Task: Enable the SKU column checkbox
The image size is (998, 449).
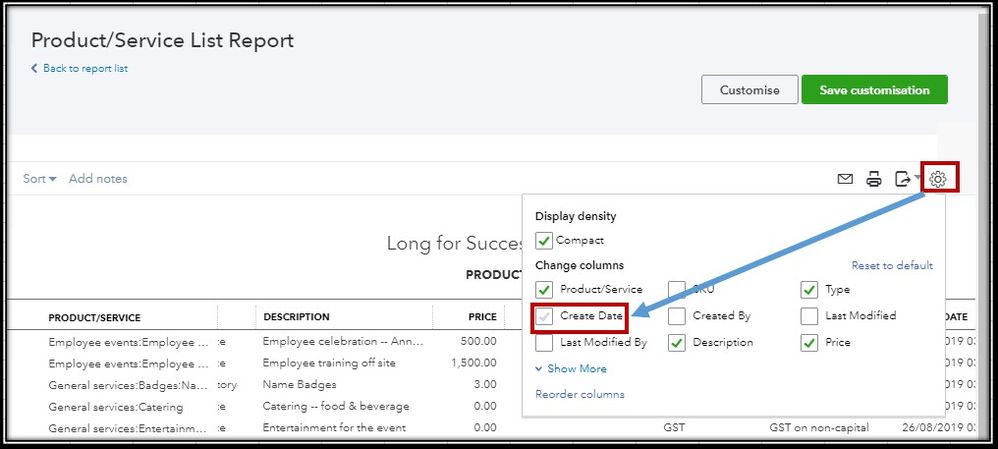Action: click(x=677, y=290)
